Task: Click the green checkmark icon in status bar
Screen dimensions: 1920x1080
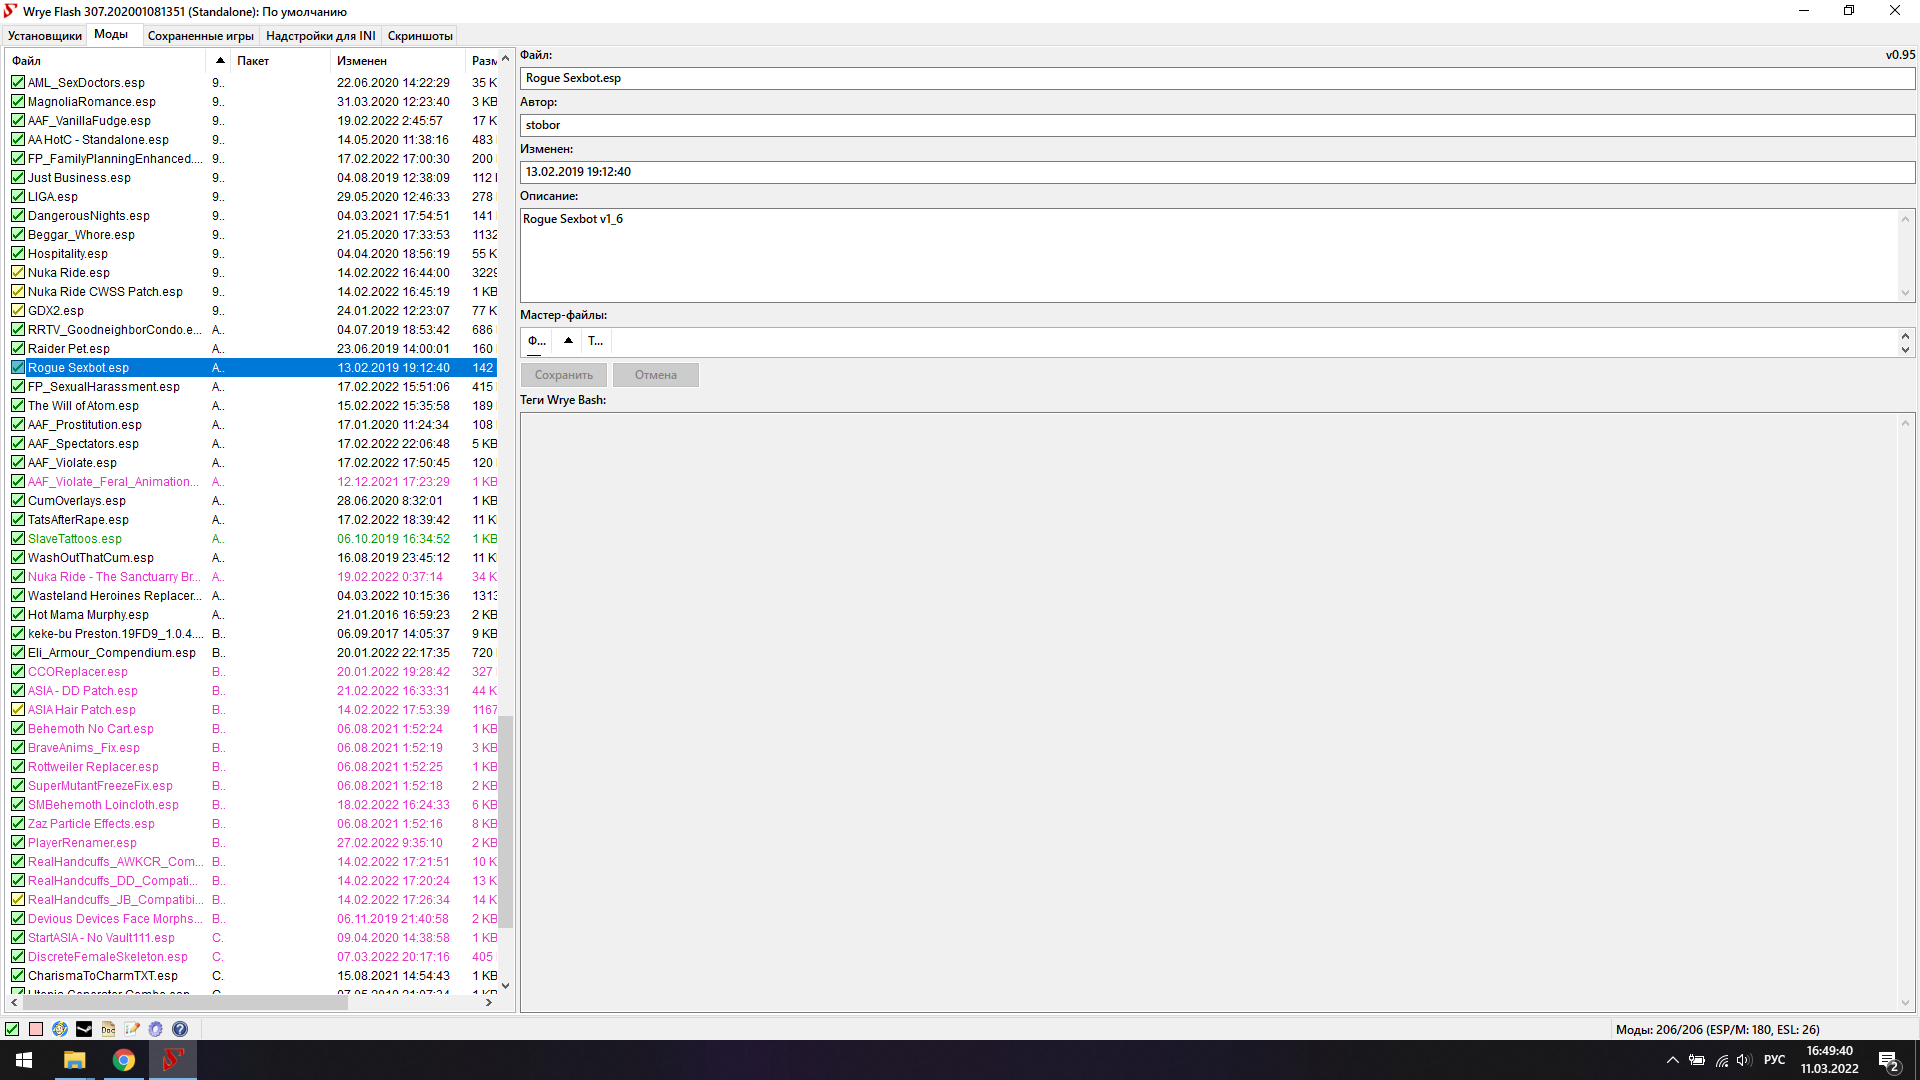Action: pos(12,1029)
